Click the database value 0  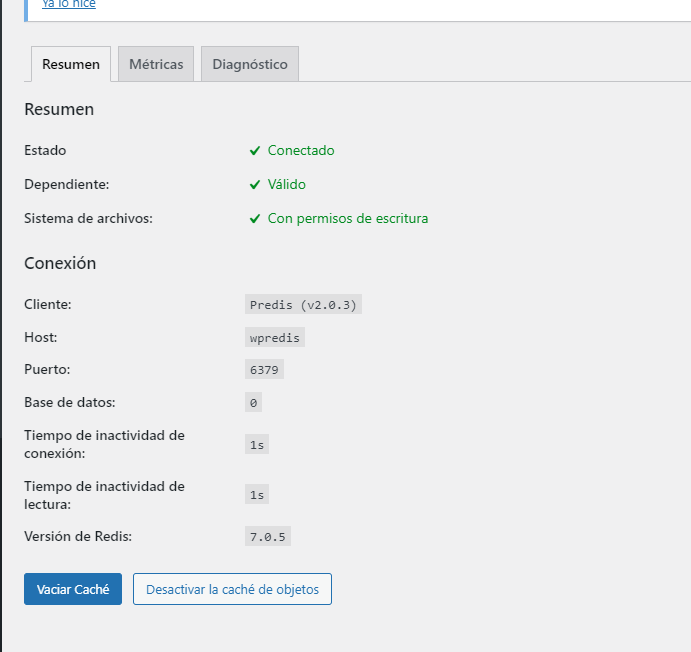click(254, 403)
